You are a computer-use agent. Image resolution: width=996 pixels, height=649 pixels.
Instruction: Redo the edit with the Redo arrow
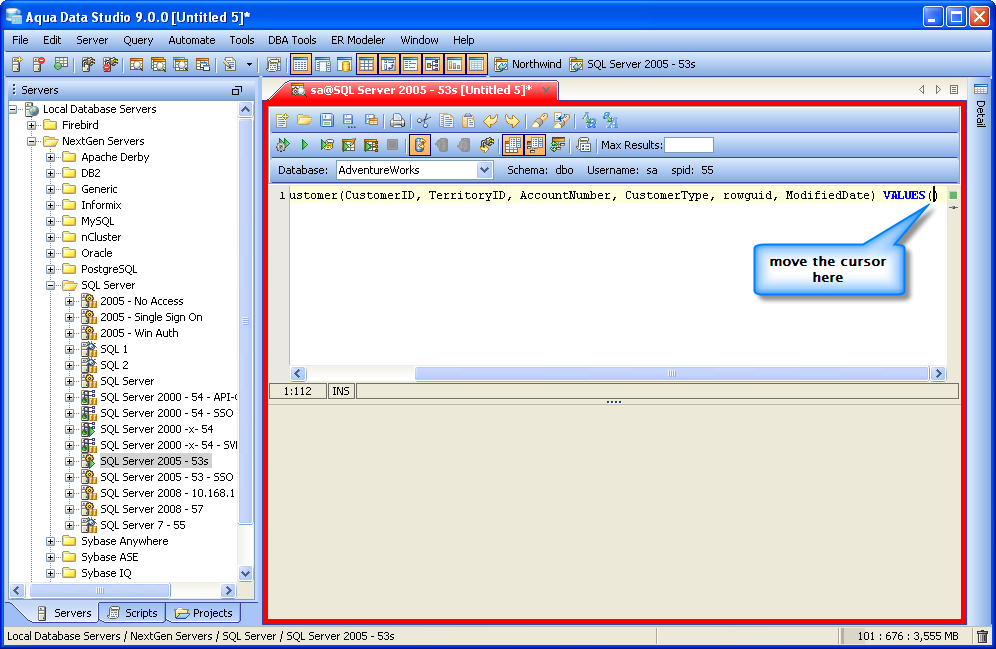click(512, 120)
